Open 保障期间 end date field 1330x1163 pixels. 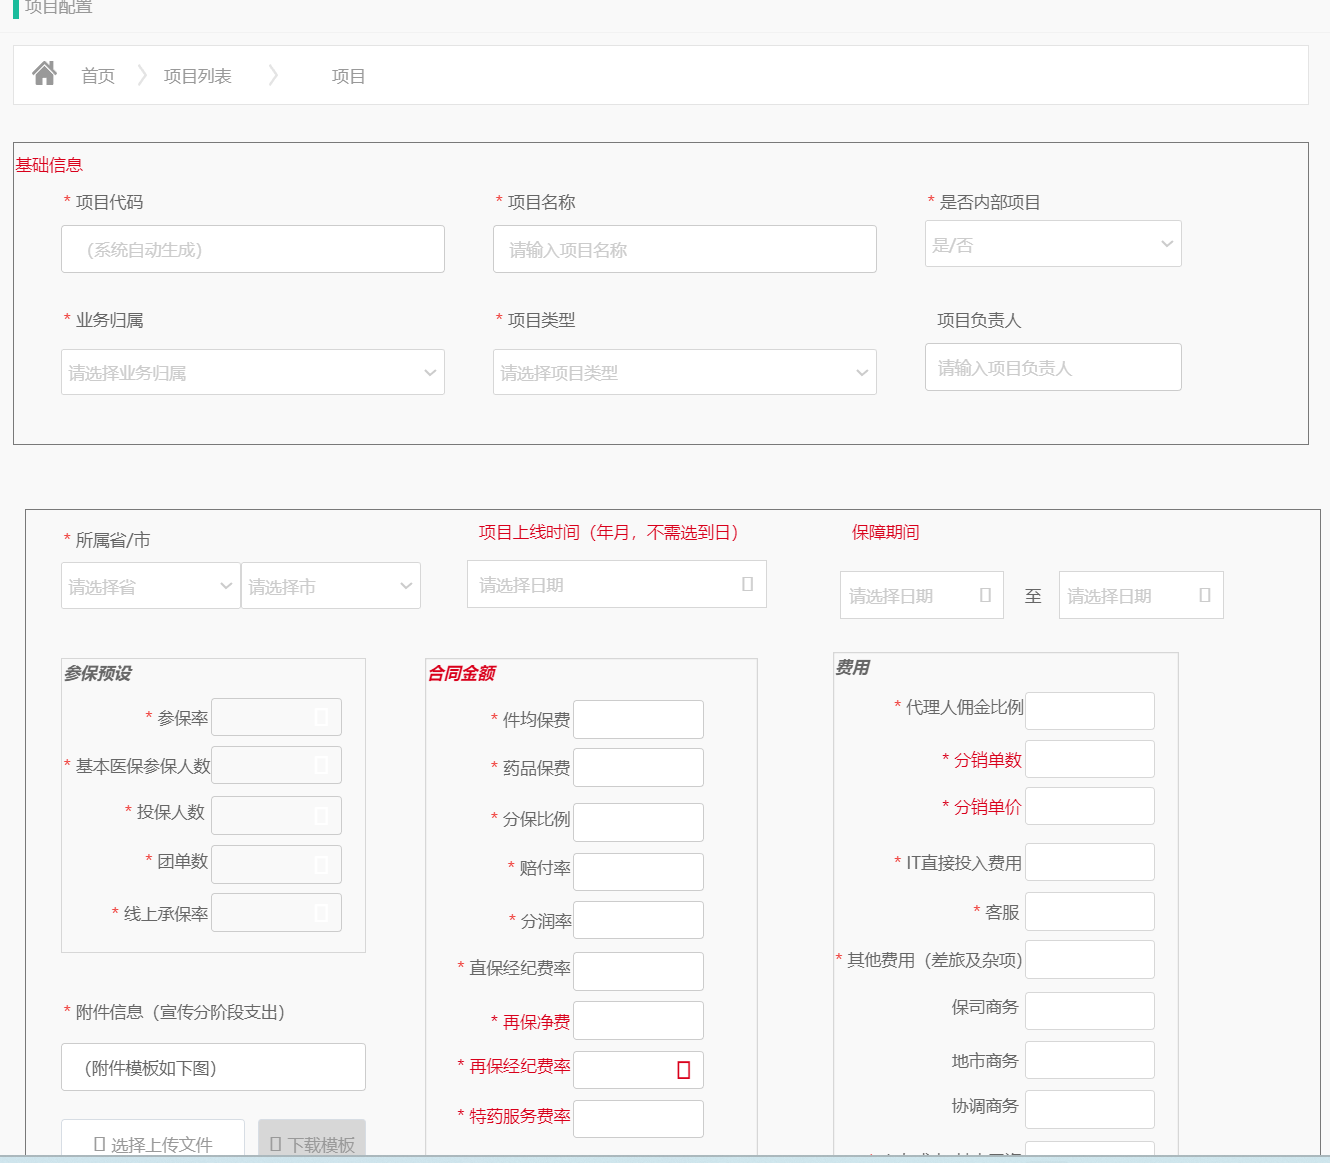point(1141,595)
